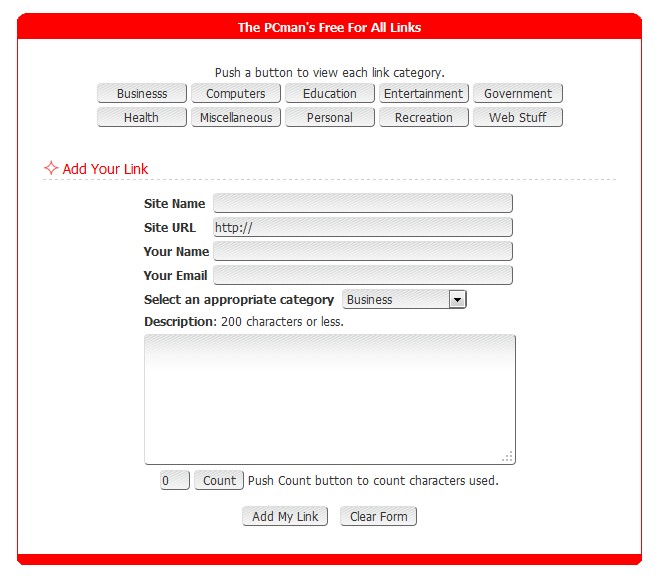Click the character count field showing 0
Screen dimensions: 659x581
pos(175,480)
